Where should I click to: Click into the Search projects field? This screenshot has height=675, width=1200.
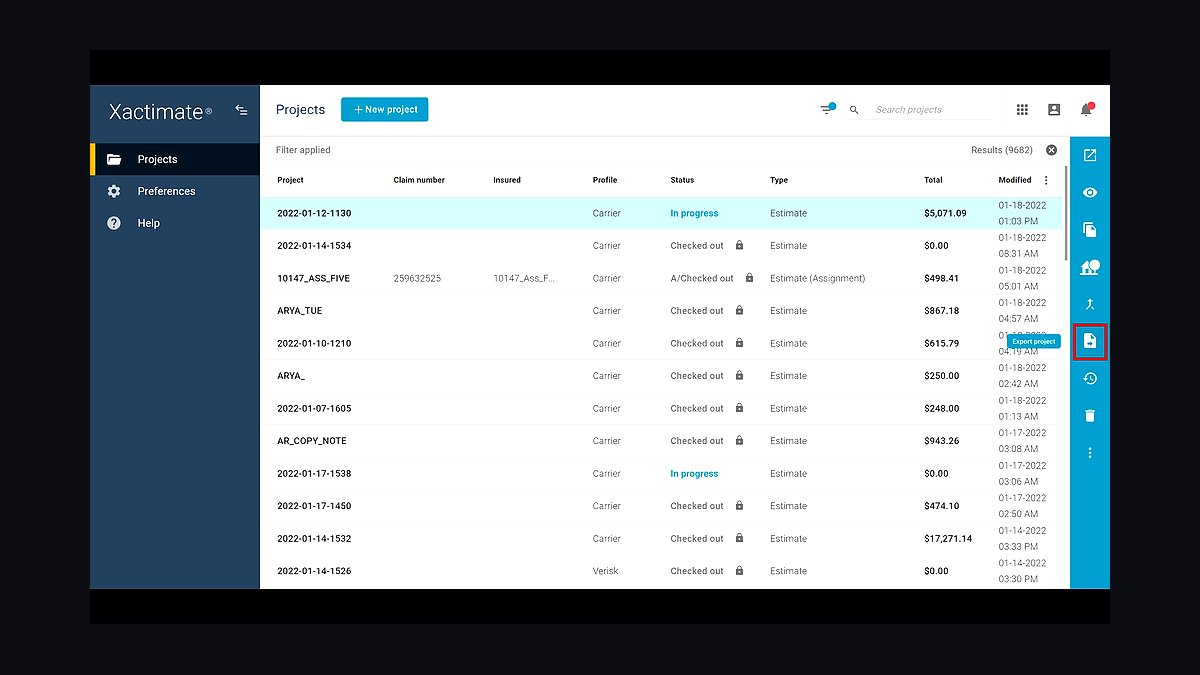[x=932, y=110]
